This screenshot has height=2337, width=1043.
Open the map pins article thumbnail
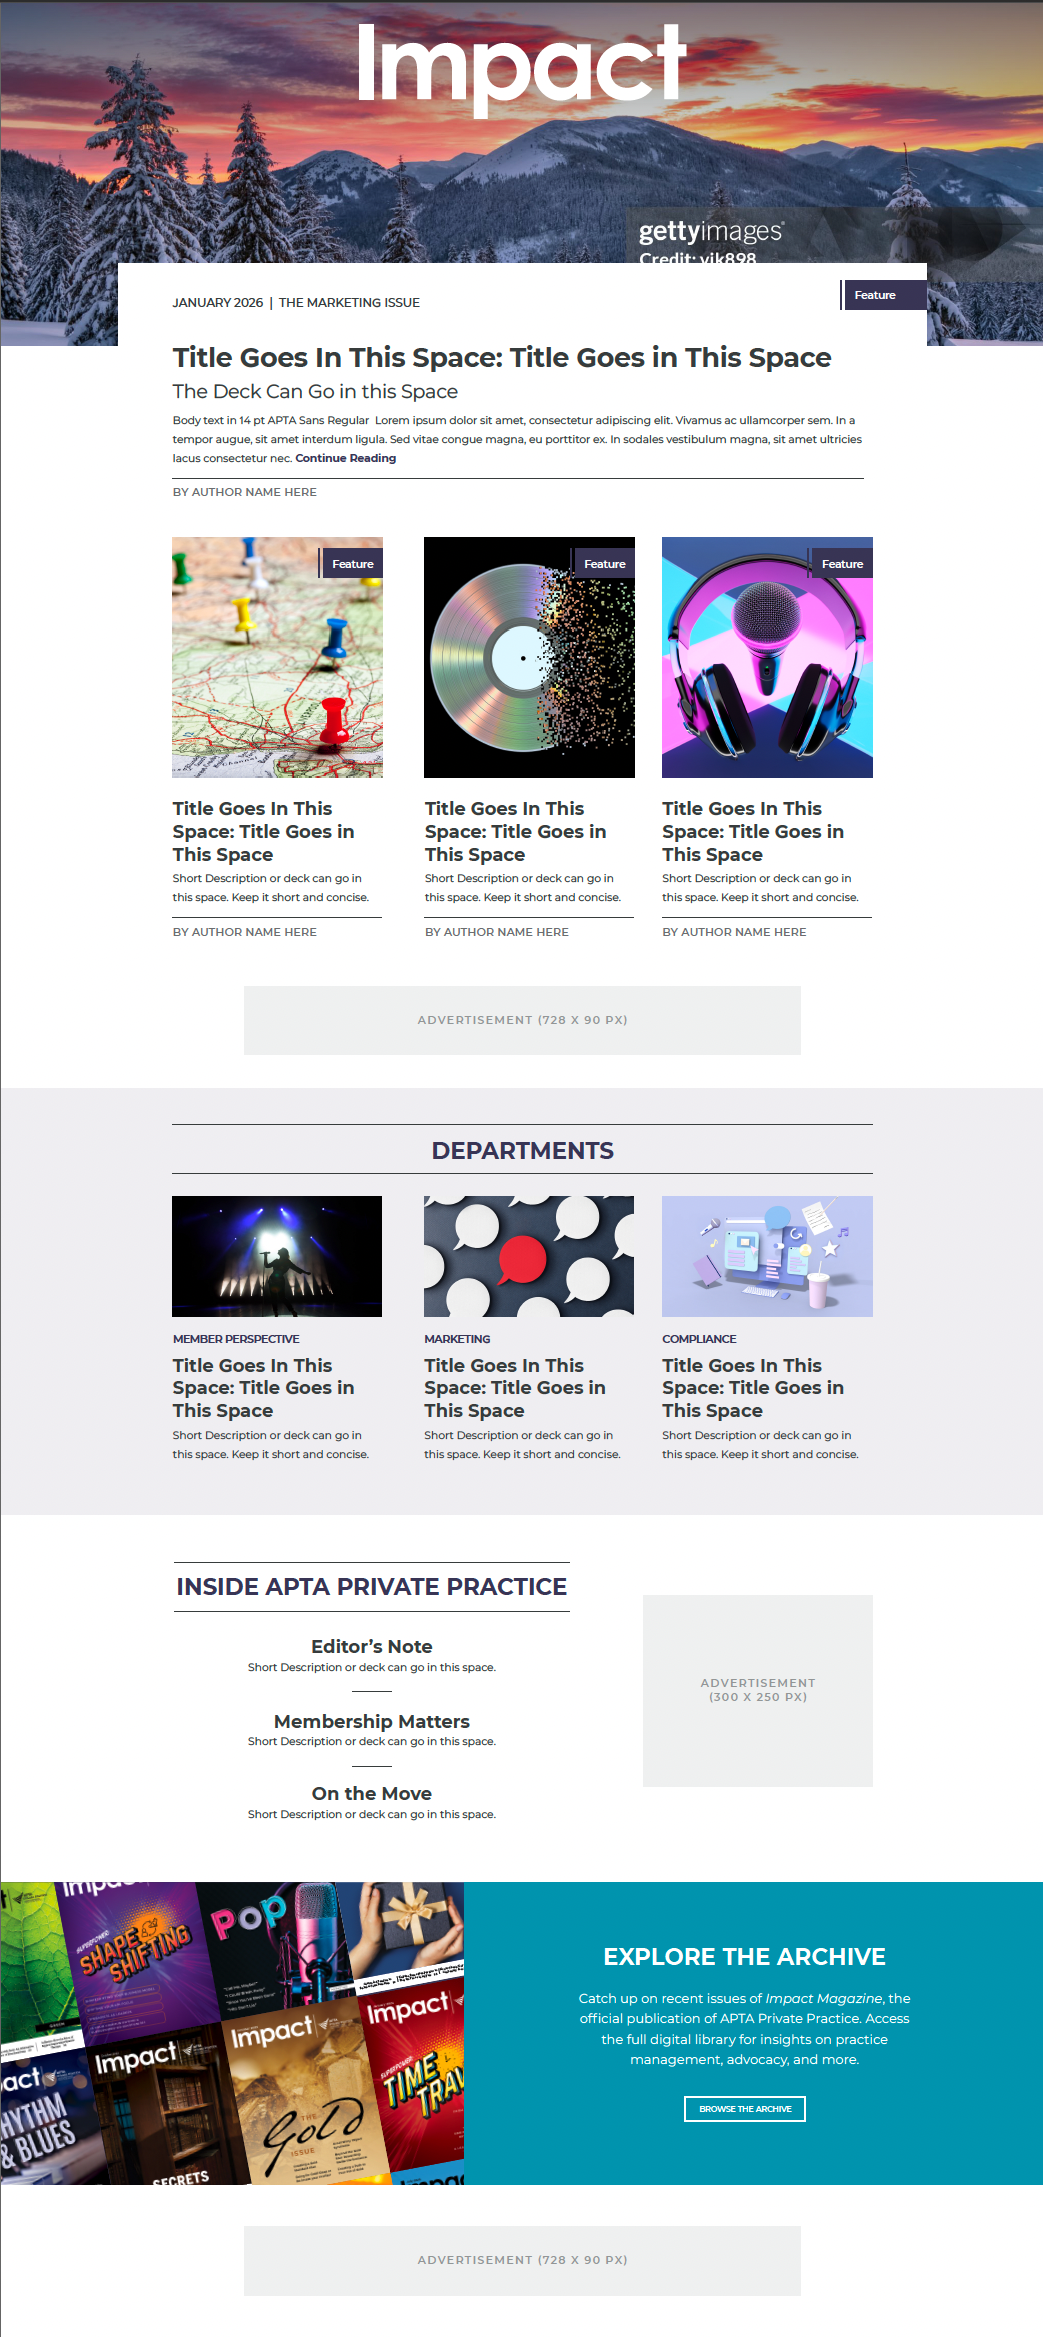pyautogui.click(x=277, y=657)
